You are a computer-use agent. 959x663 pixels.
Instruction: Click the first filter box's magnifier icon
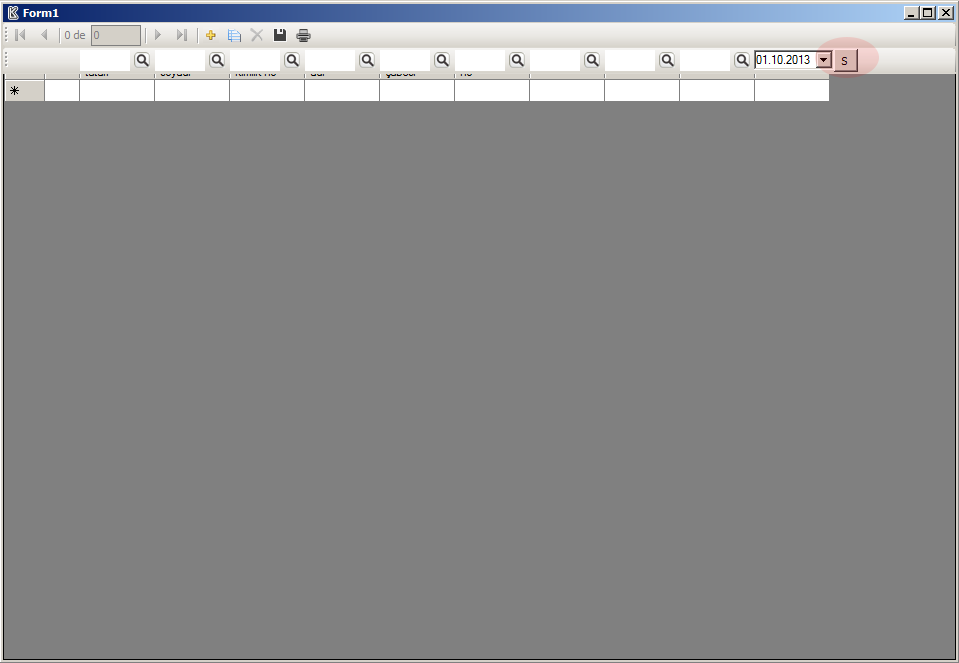pos(142,60)
